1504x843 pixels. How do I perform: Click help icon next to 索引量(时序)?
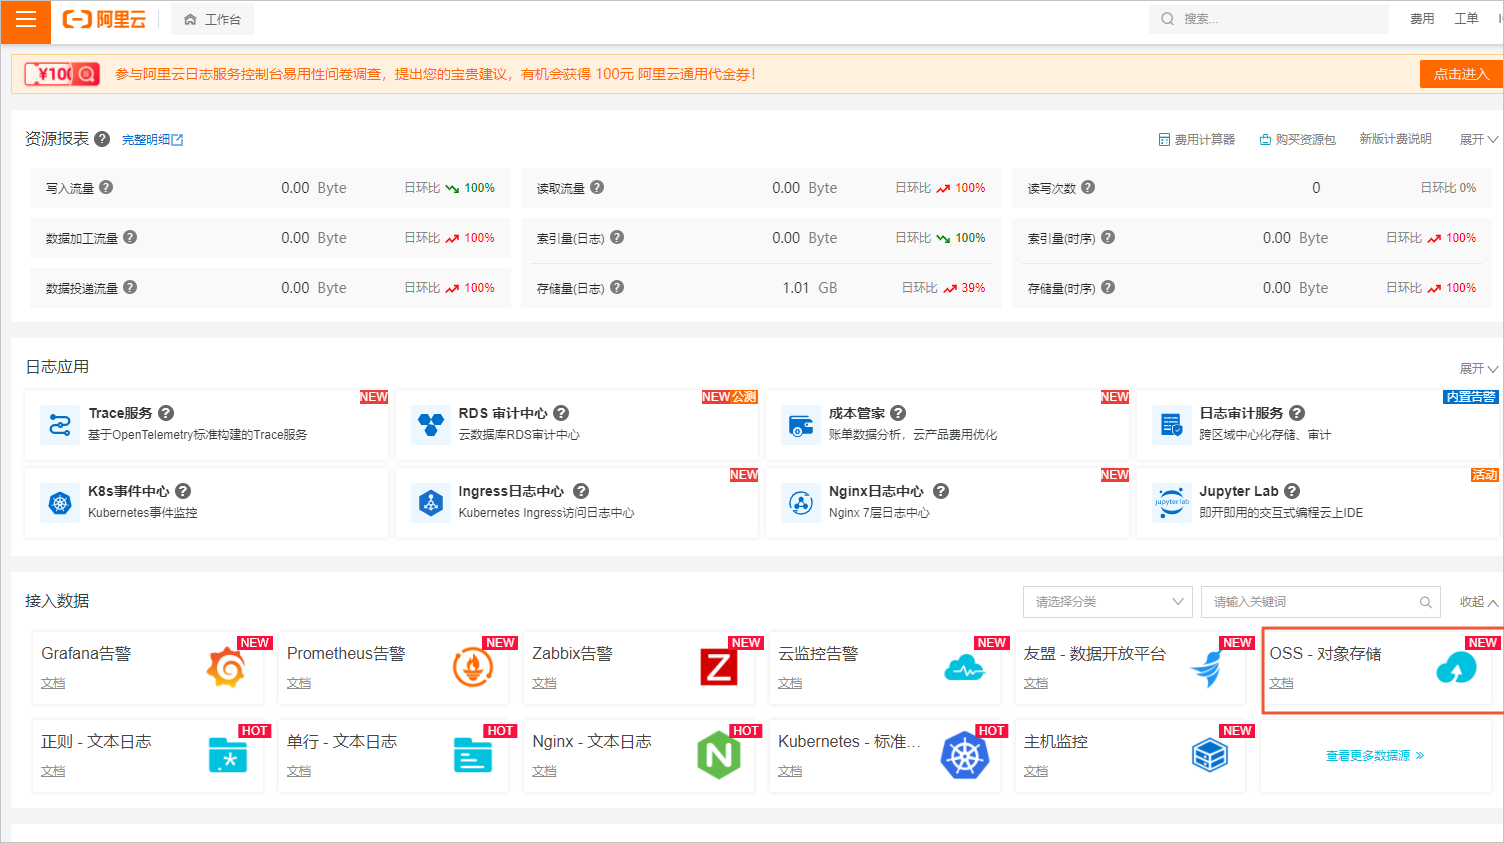[x=1108, y=237]
